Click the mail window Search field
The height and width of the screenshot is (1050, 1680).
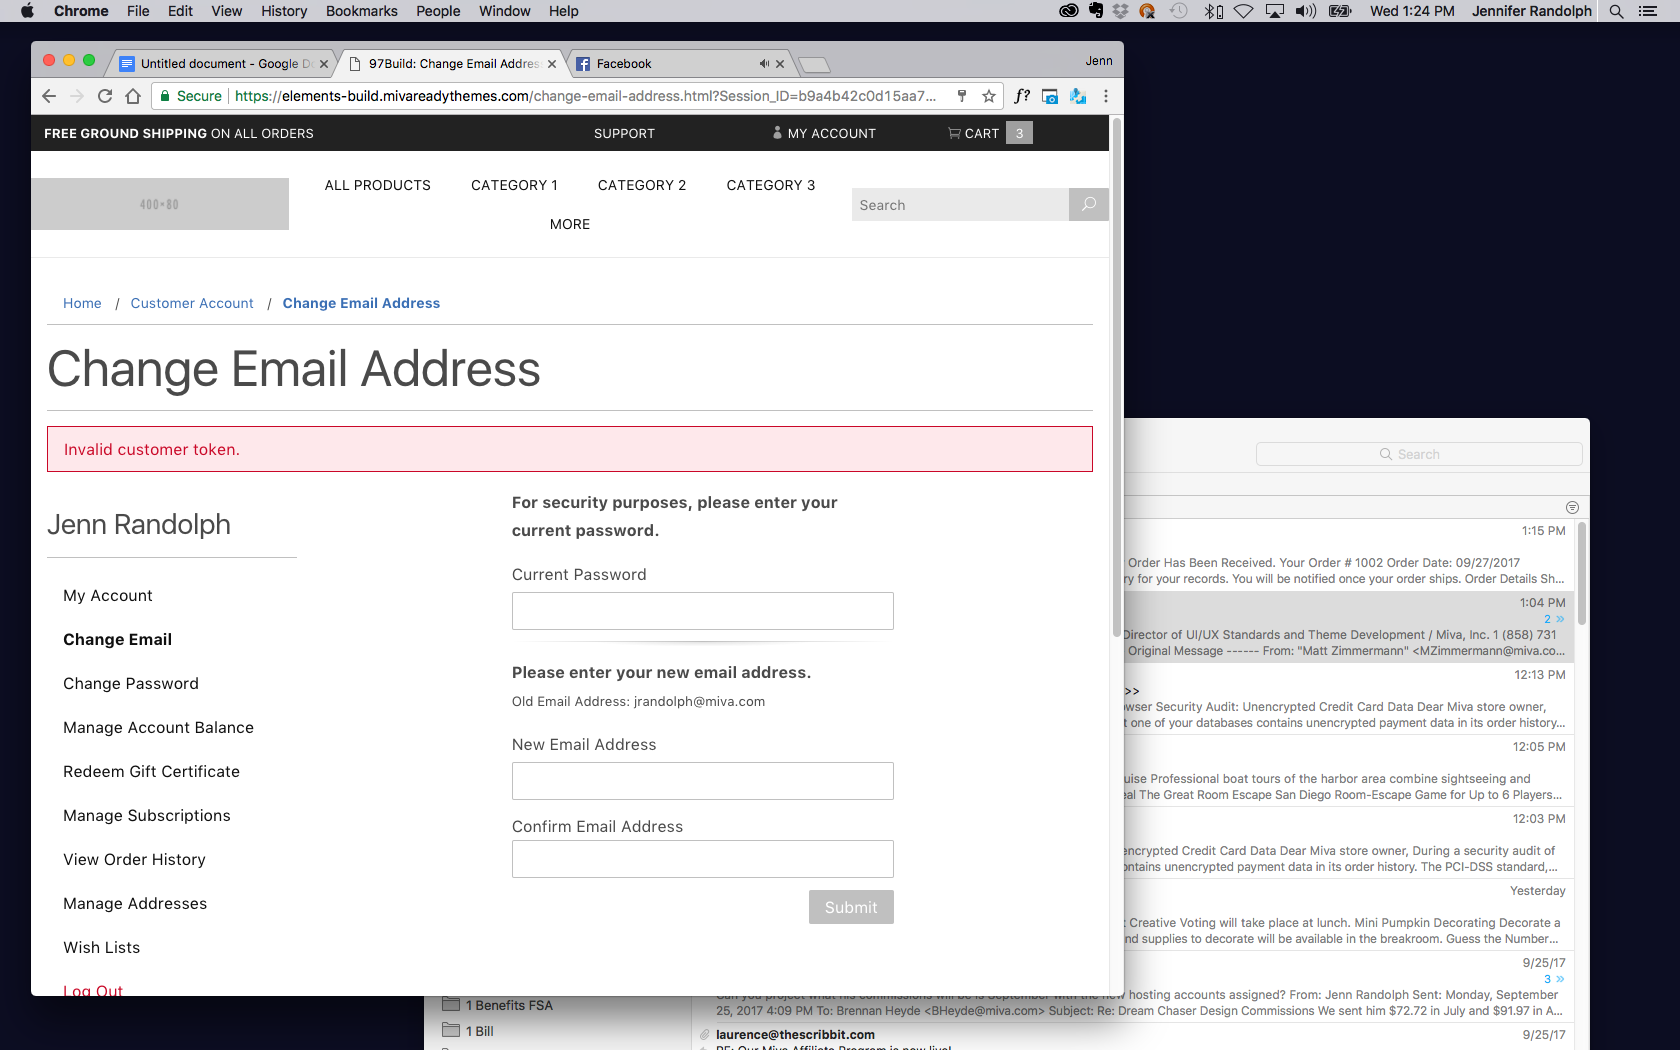(x=1419, y=454)
